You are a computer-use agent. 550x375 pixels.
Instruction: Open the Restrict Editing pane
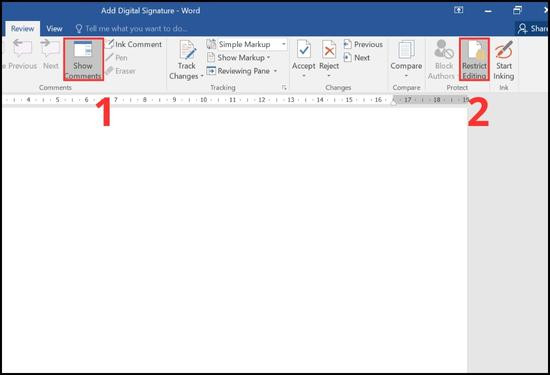point(474,59)
